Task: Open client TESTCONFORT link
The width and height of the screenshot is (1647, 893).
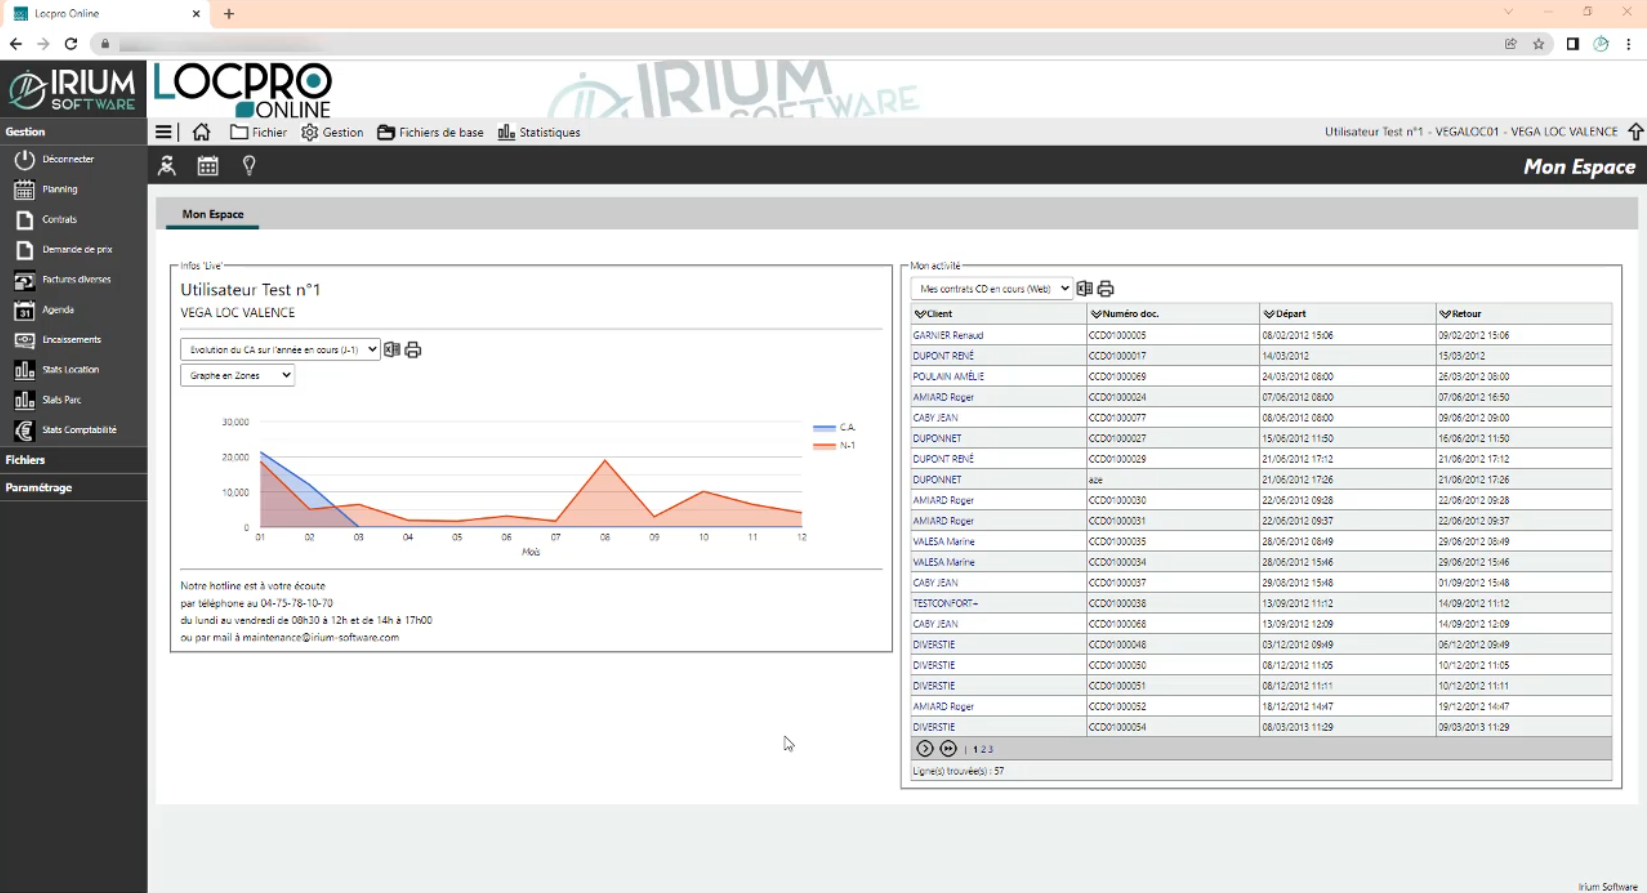Action: [x=945, y=603]
